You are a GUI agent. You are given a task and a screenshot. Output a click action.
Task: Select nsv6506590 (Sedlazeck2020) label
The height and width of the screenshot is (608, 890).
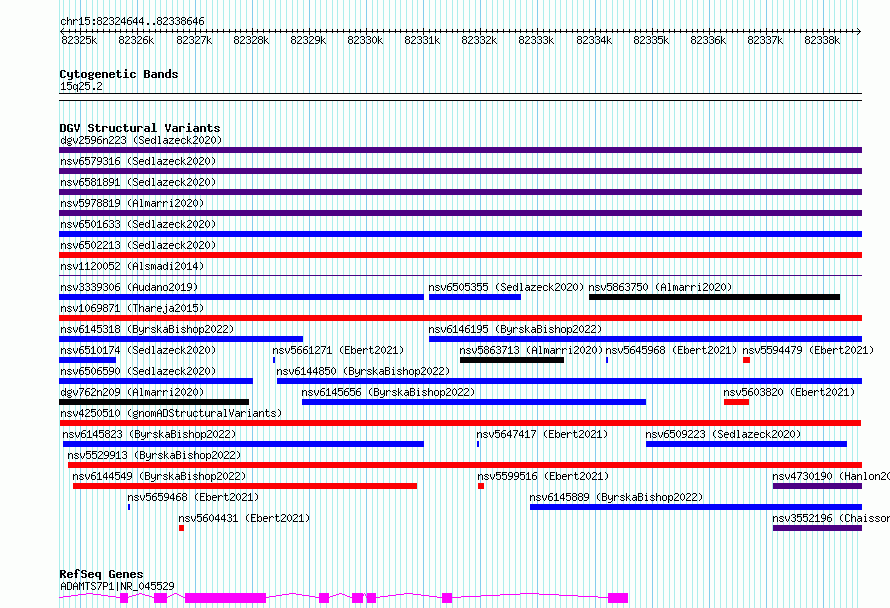138,371
